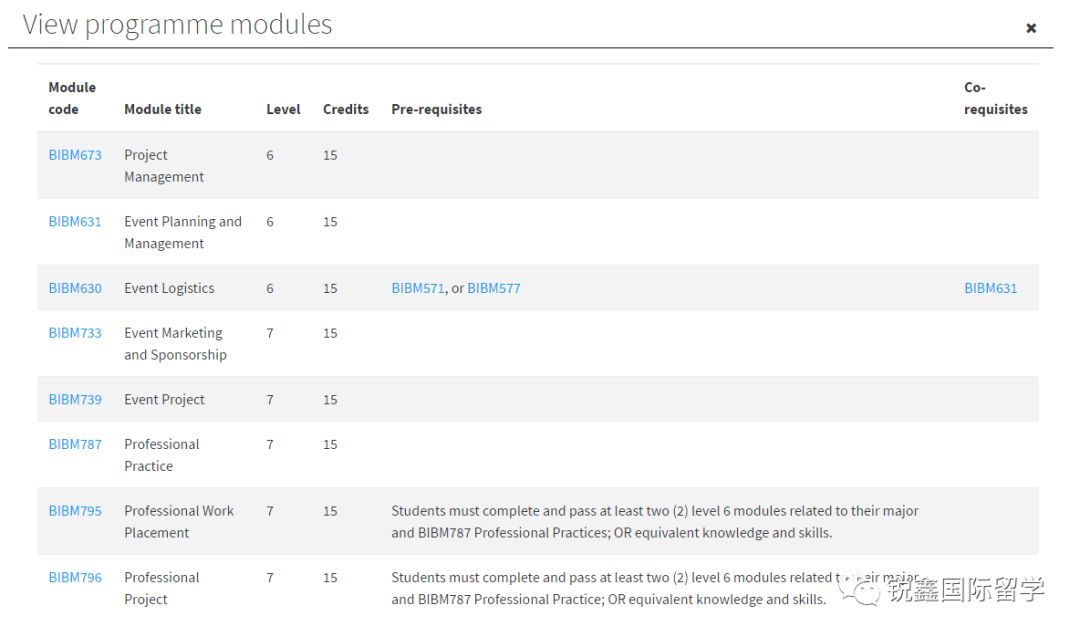Open the BIBM796 Professional Project link
This screenshot has height=637, width=1080.
tap(75, 577)
